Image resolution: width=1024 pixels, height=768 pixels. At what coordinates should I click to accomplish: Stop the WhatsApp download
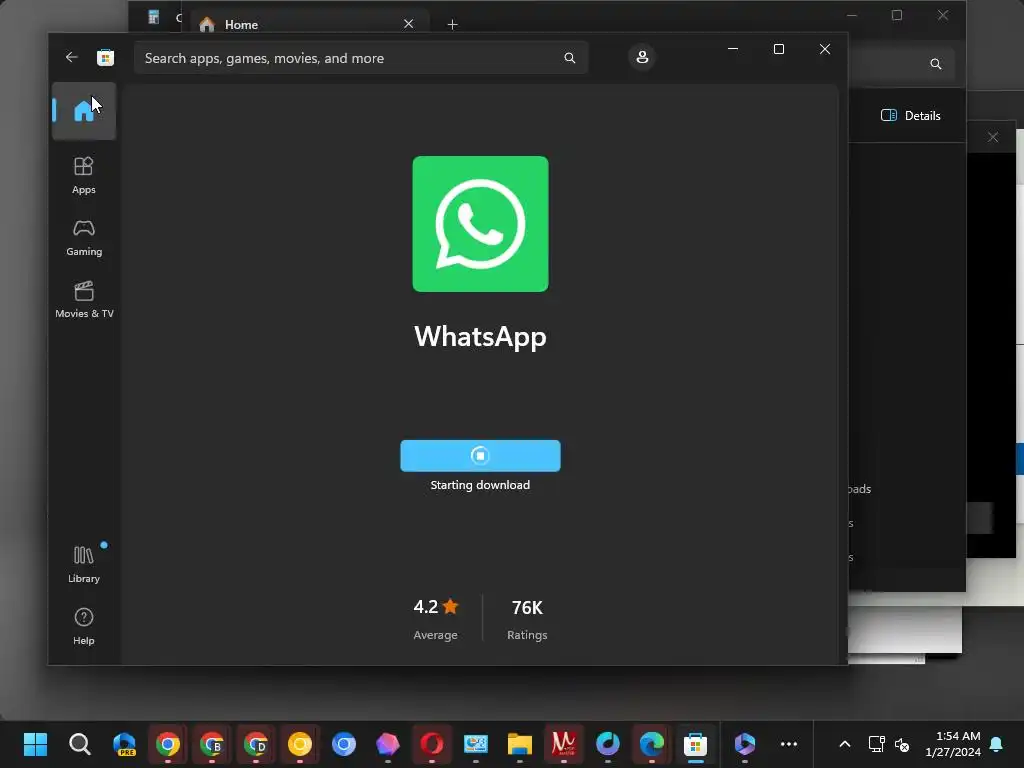[480, 455]
